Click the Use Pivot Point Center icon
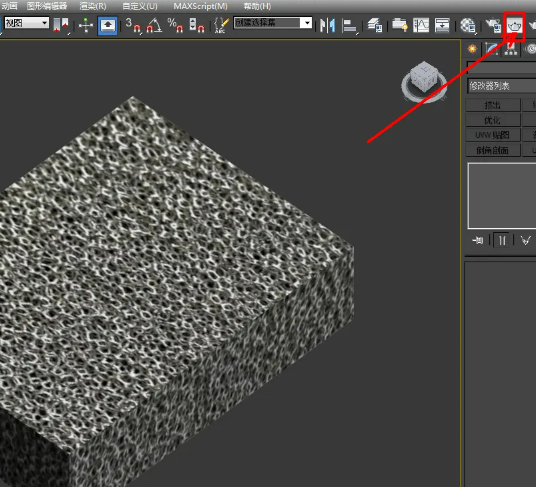This screenshot has height=487, width=536. pyautogui.click(x=61, y=25)
